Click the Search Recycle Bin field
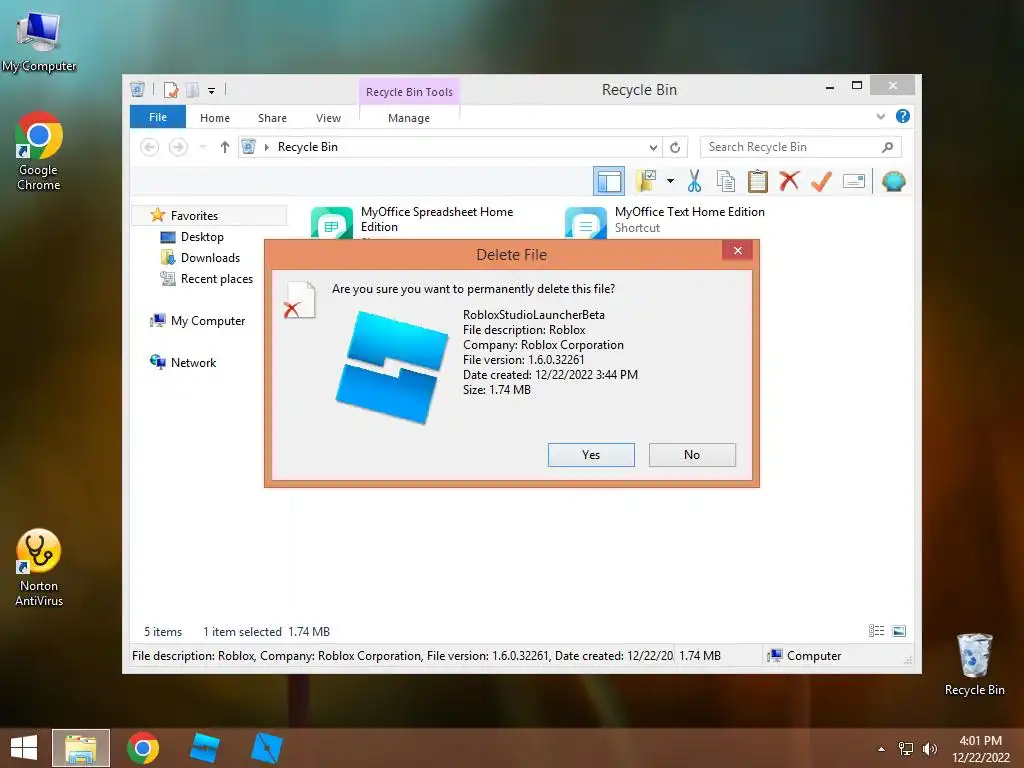Screen dimensions: 1024x768 point(801,147)
